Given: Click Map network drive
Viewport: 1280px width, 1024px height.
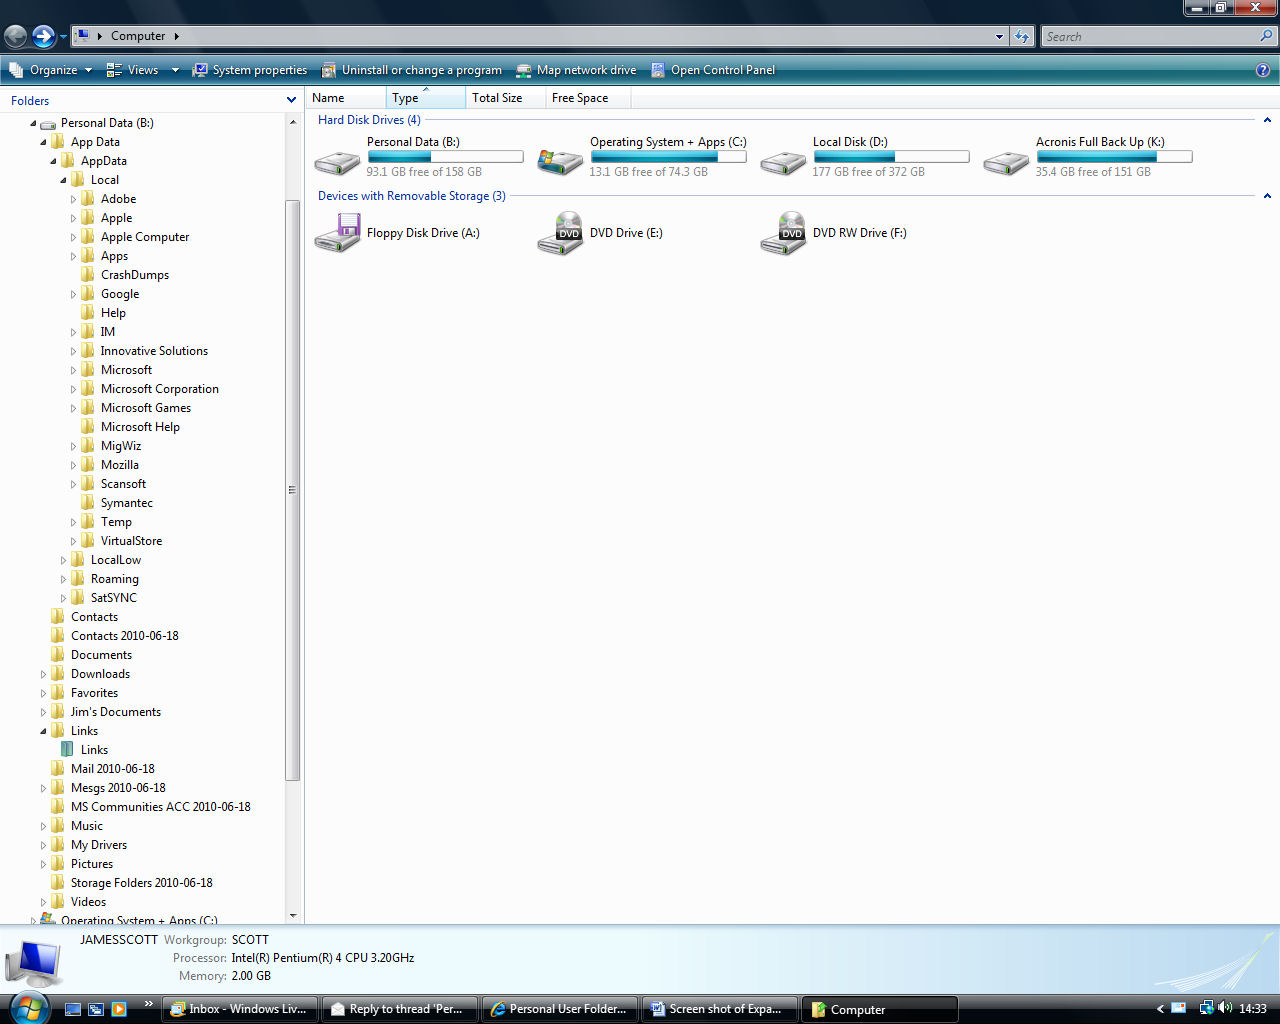Looking at the screenshot, I should 576,70.
